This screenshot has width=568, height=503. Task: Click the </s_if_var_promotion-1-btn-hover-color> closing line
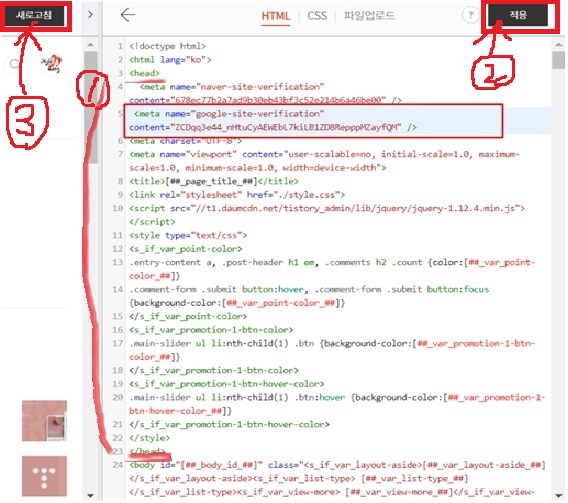pos(229,424)
